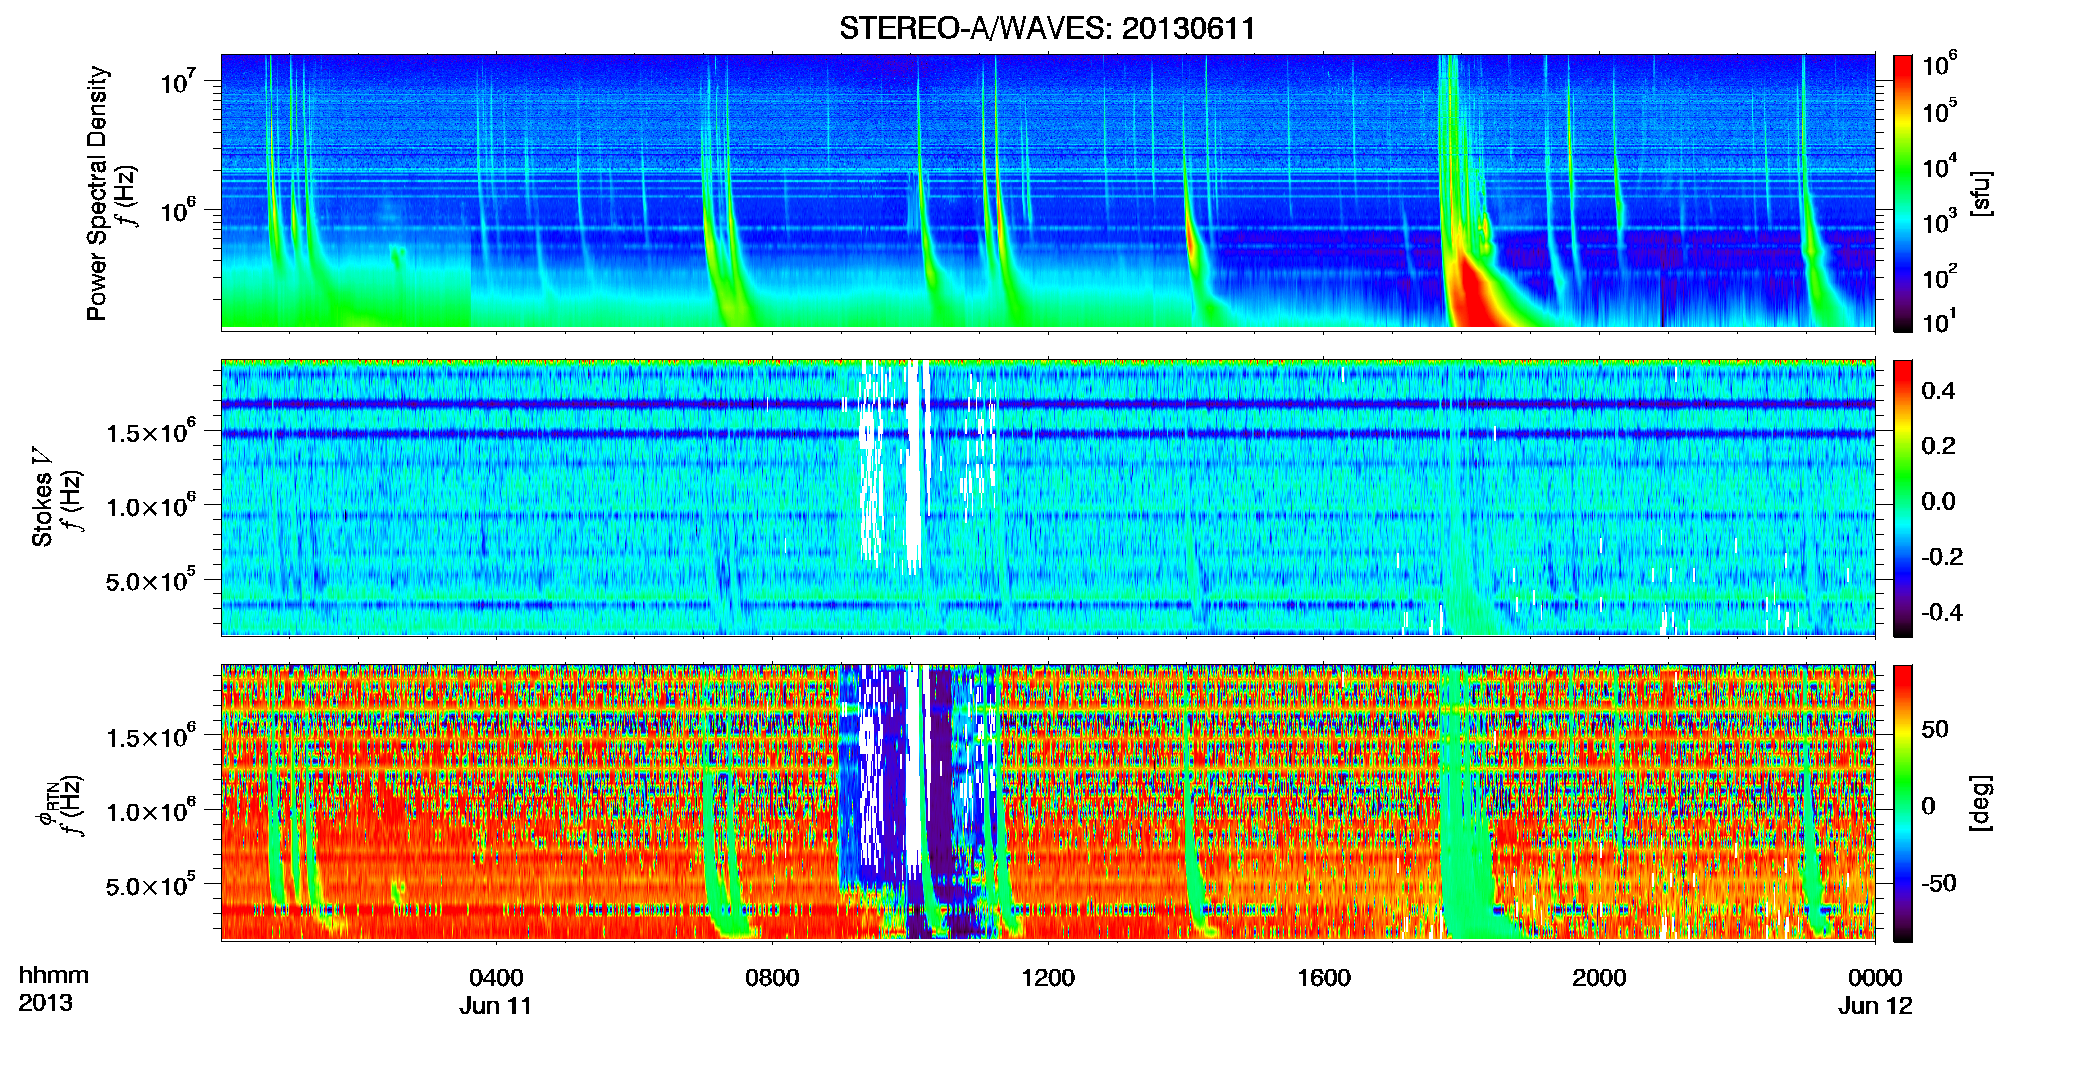2096x1080 pixels.
Task: Select the 10^2 sfu colorbar tick label
Action: (1940, 276)
